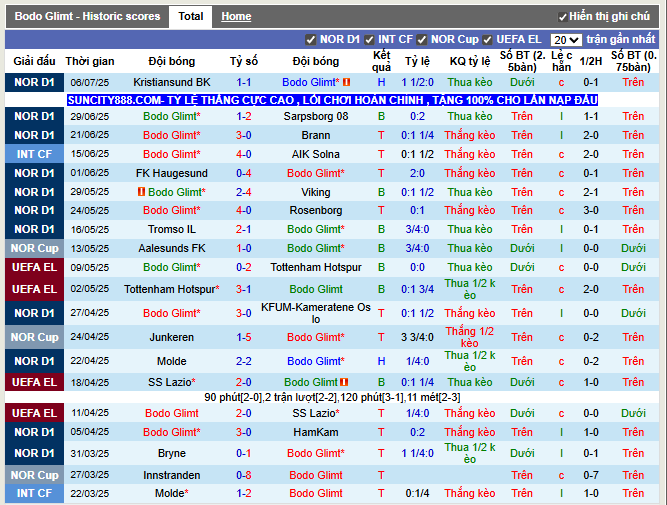Image resolution: width=667 pixels, height=505 pixels.
Task: Click the Thời gian column header
Action: click(x=90, y=61)
